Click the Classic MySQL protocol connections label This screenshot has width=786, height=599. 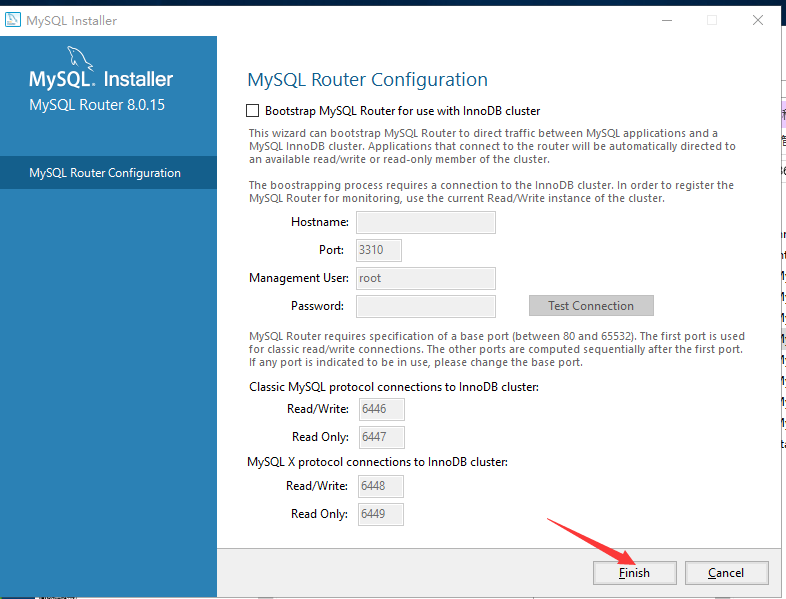[x=394, y=387]
